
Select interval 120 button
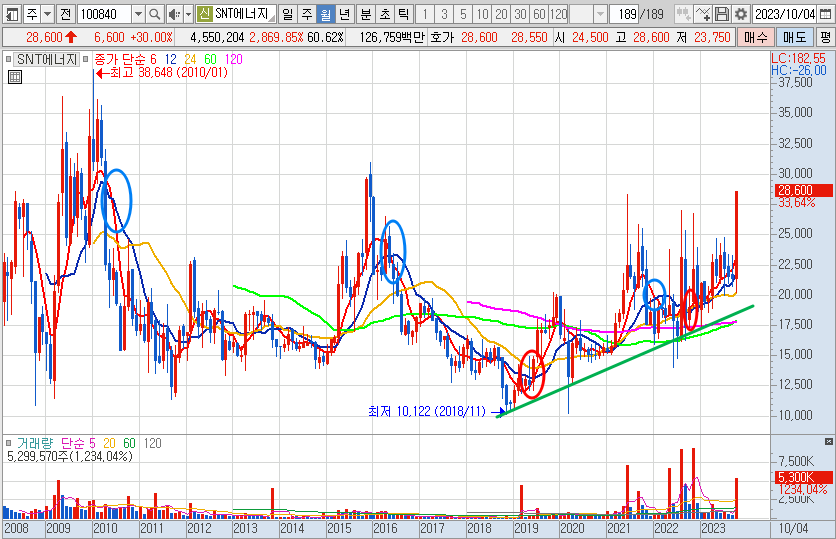coord(559,14)
